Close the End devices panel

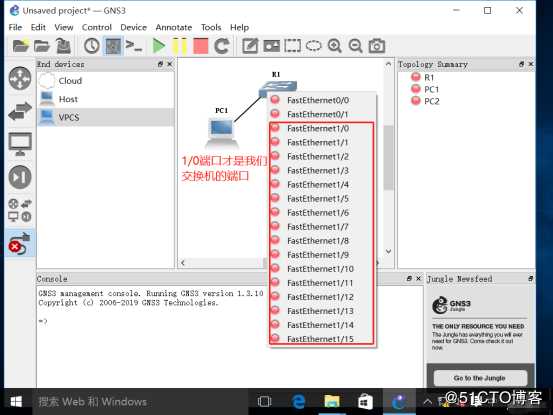click(170, 64)
